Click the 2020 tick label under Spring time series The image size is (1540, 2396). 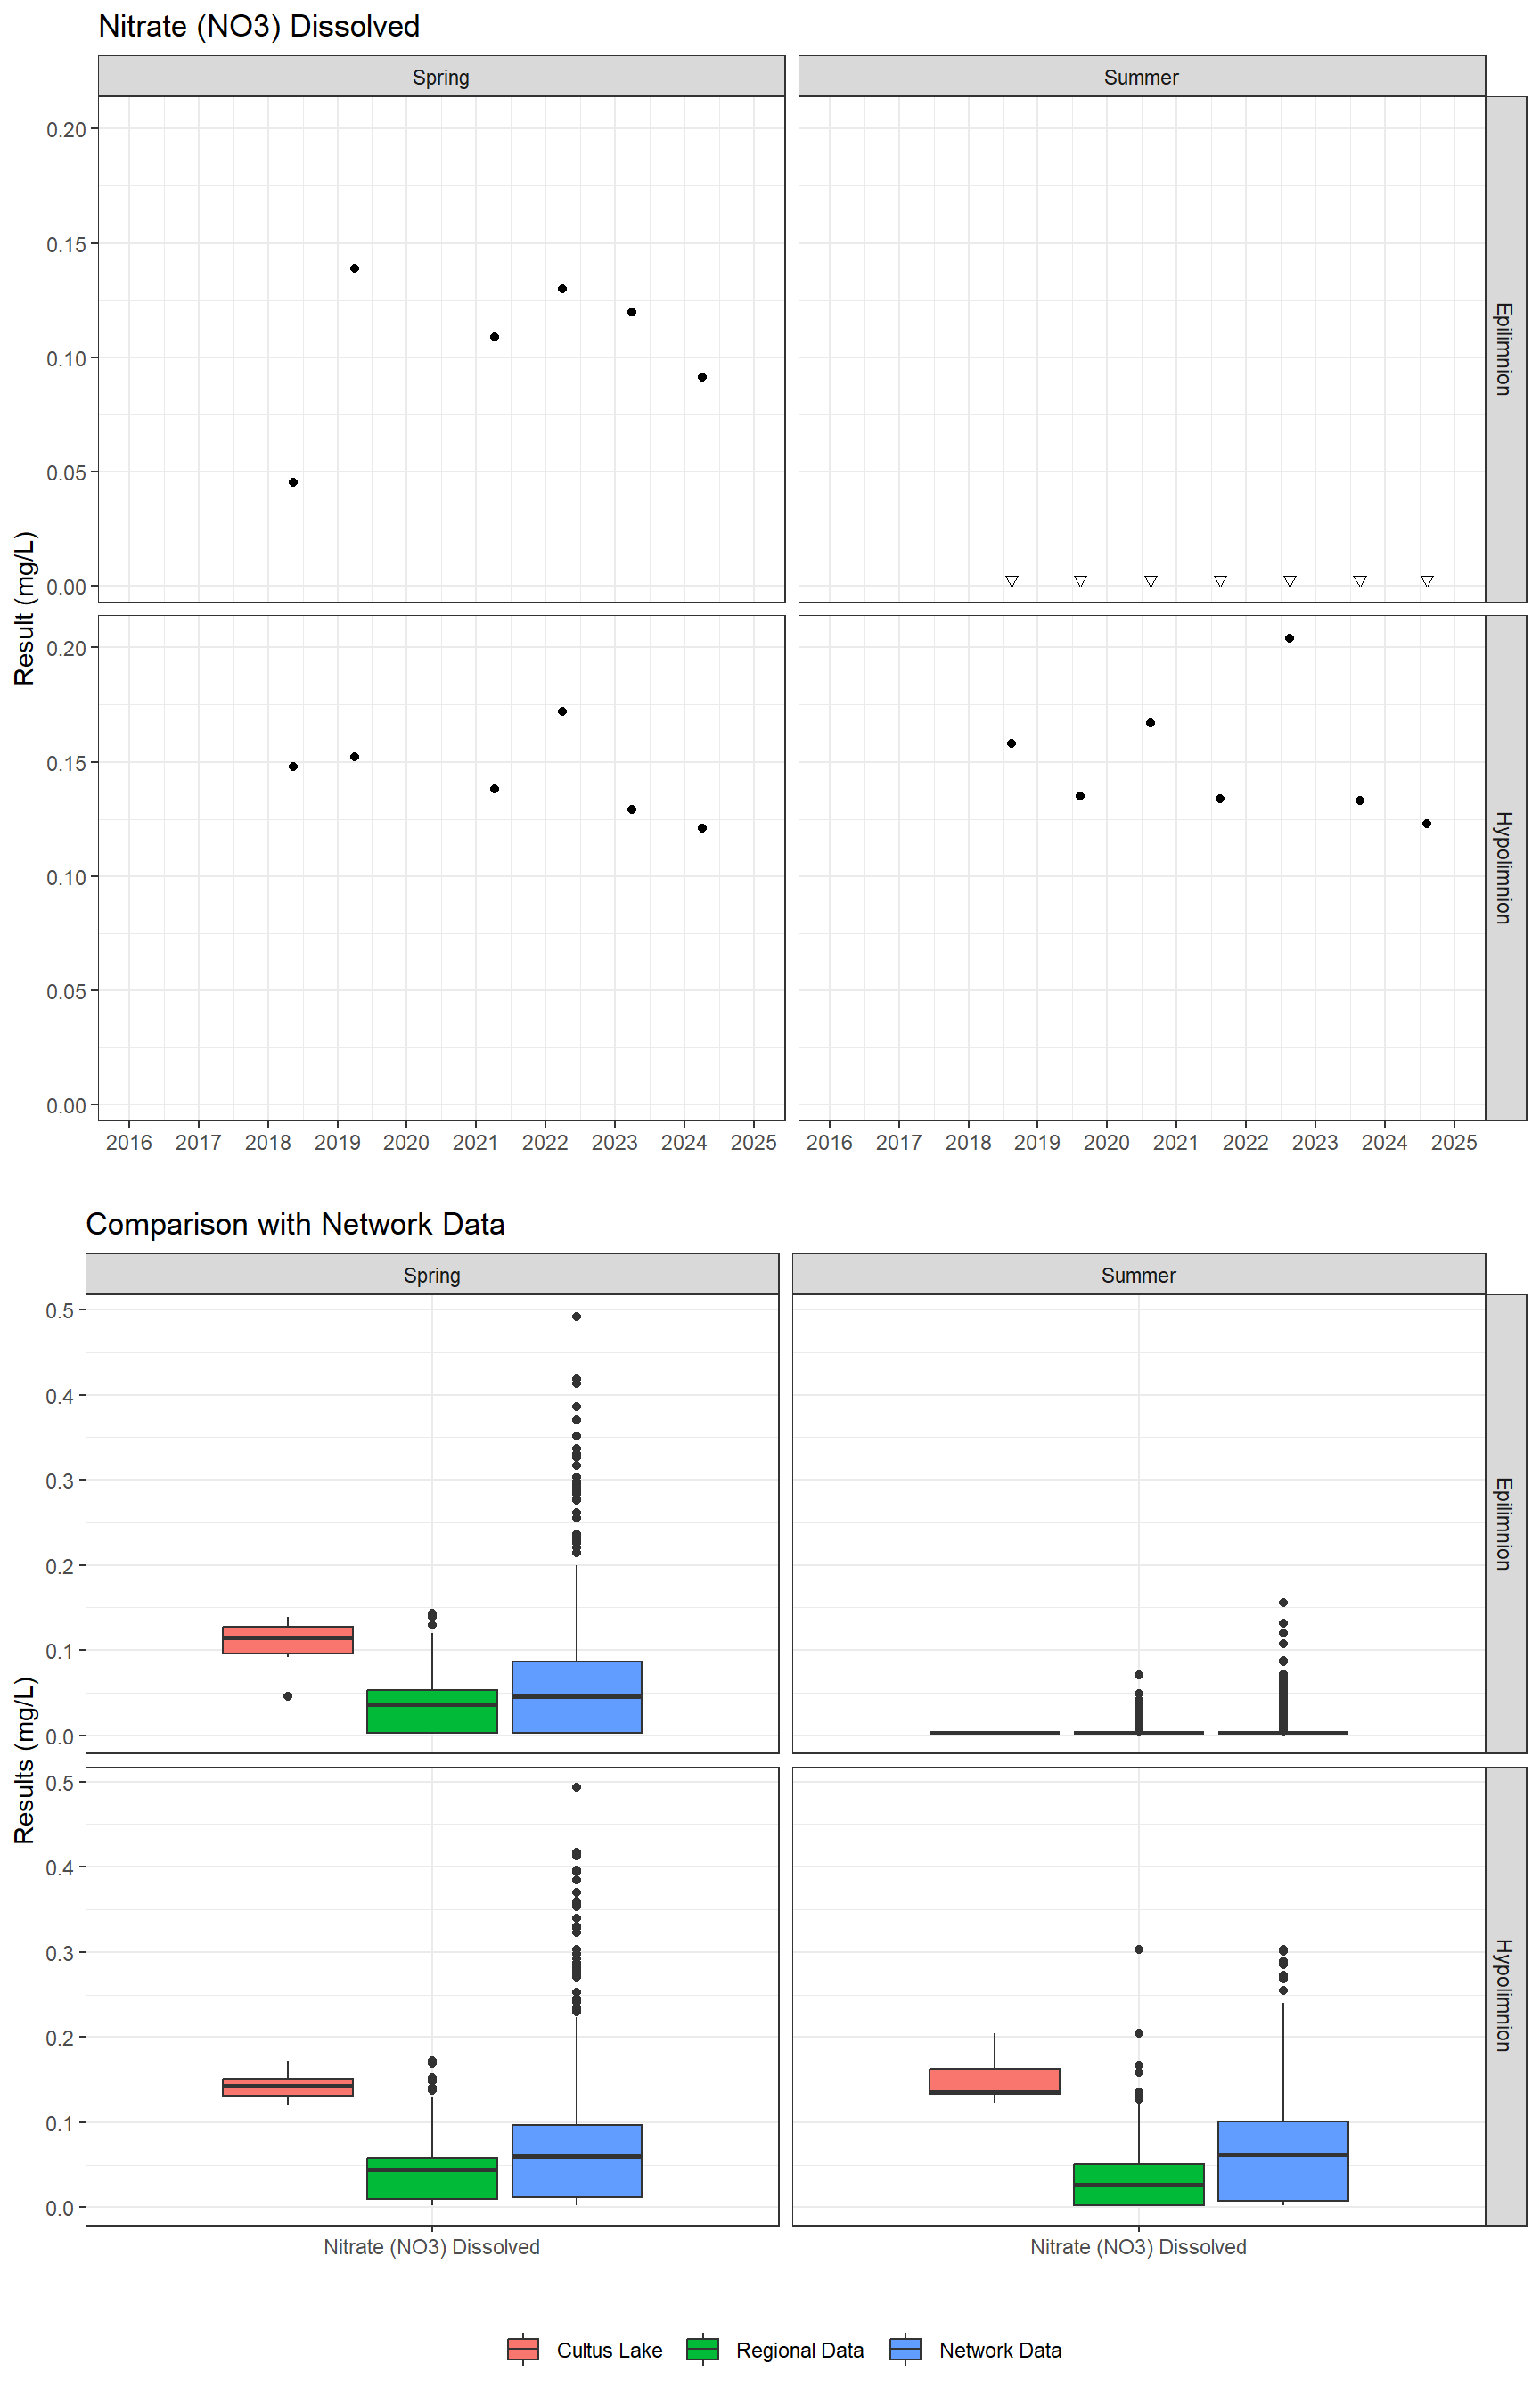click(406, 1143)
